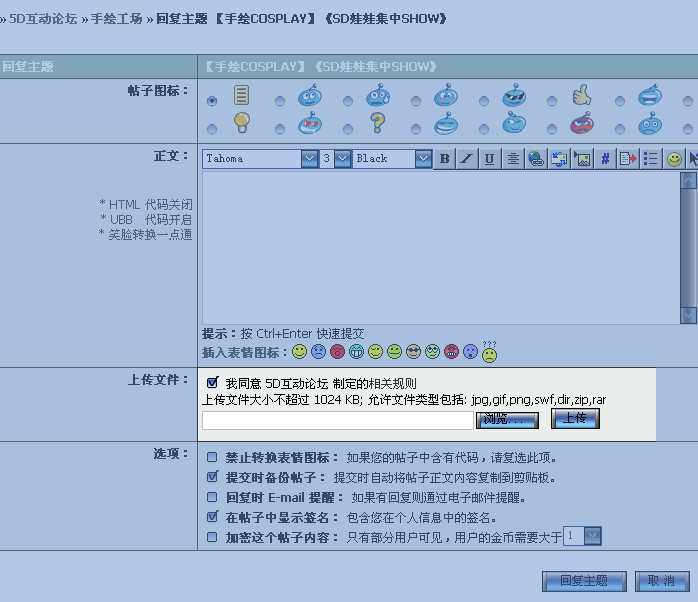The image size is (698, 602).
Task: Choose the question mark post icon radio button
Action: [347, 129]
